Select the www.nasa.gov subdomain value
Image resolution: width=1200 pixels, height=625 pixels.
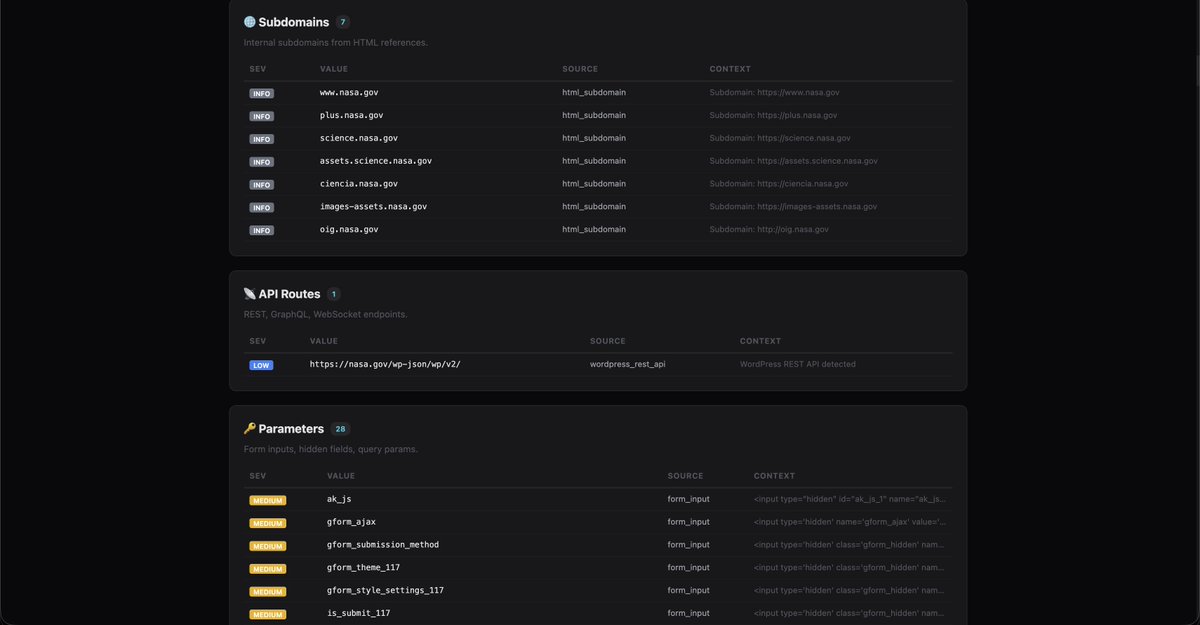[x=349, y=92]
